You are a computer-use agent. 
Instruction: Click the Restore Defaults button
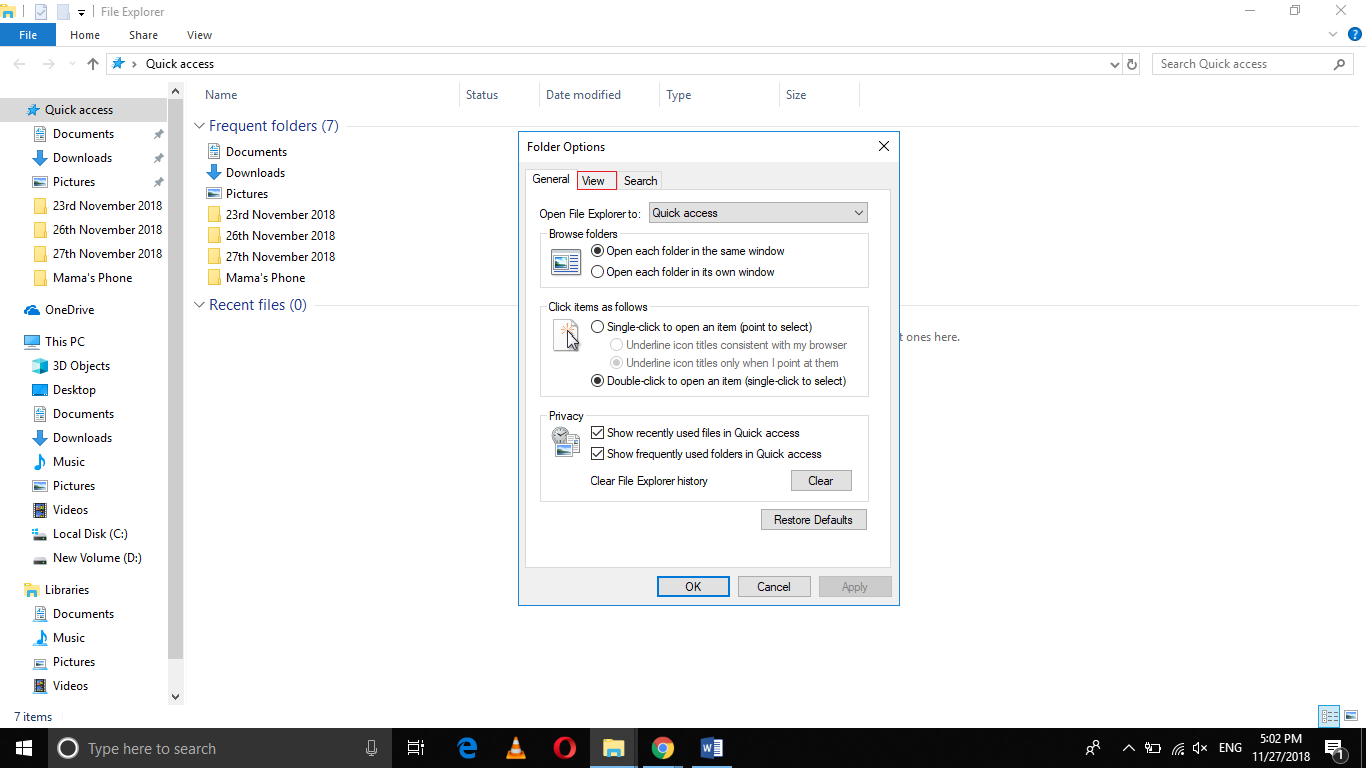coord(813,519)
